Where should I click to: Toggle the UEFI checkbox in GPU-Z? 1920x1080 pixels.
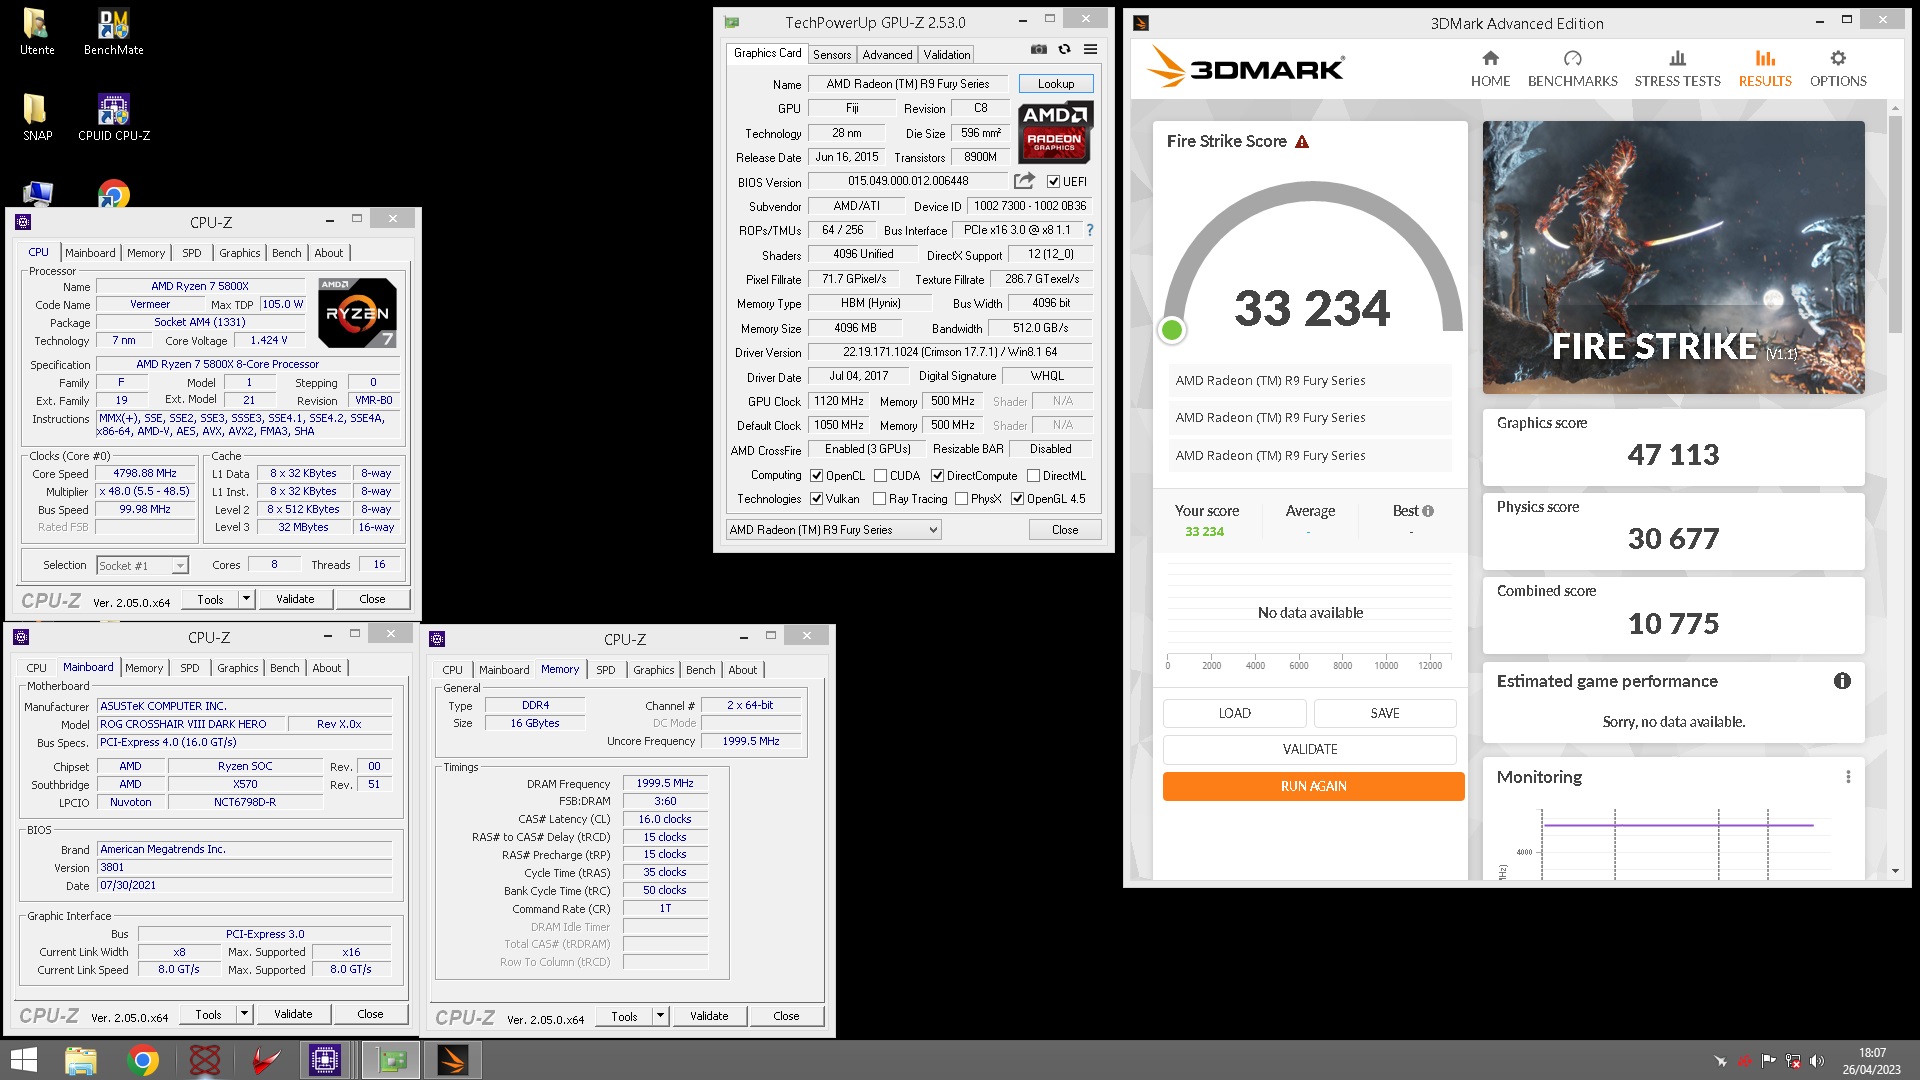pyautogui.click(x=1053, y=182)
